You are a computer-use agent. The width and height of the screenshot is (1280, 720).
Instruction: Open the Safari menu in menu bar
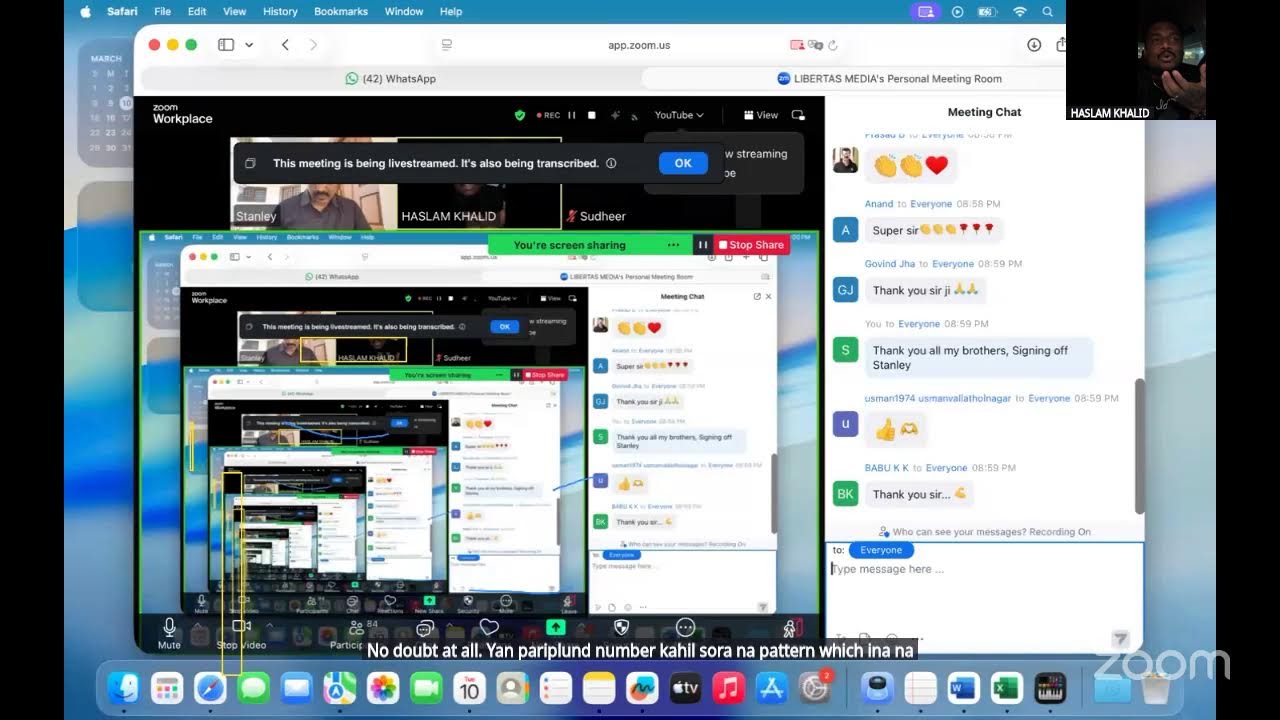click(x=122, y=12)
